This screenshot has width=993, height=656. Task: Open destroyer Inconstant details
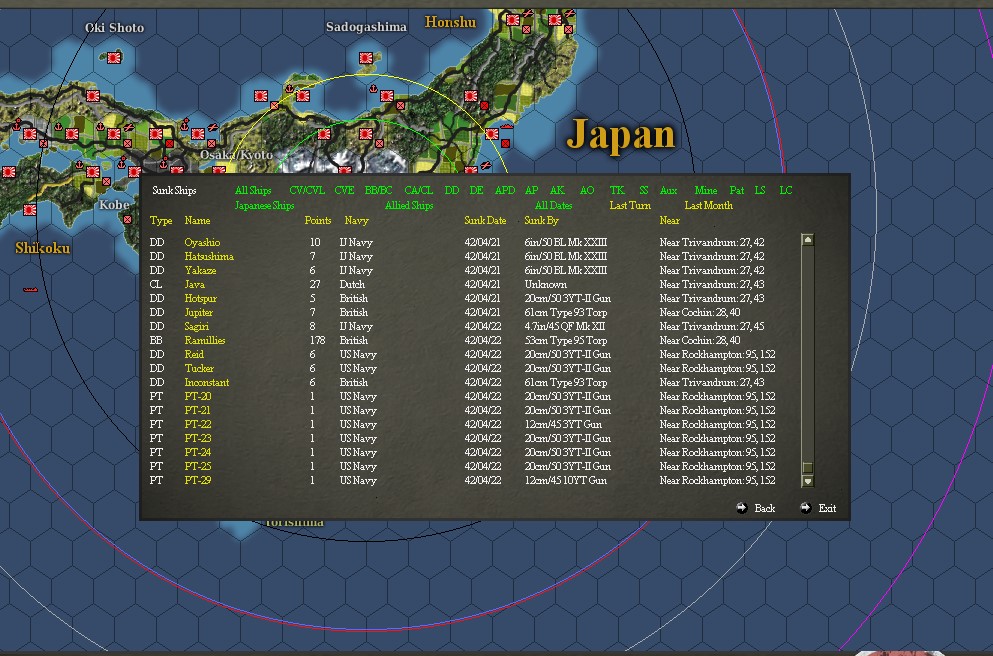206,382
